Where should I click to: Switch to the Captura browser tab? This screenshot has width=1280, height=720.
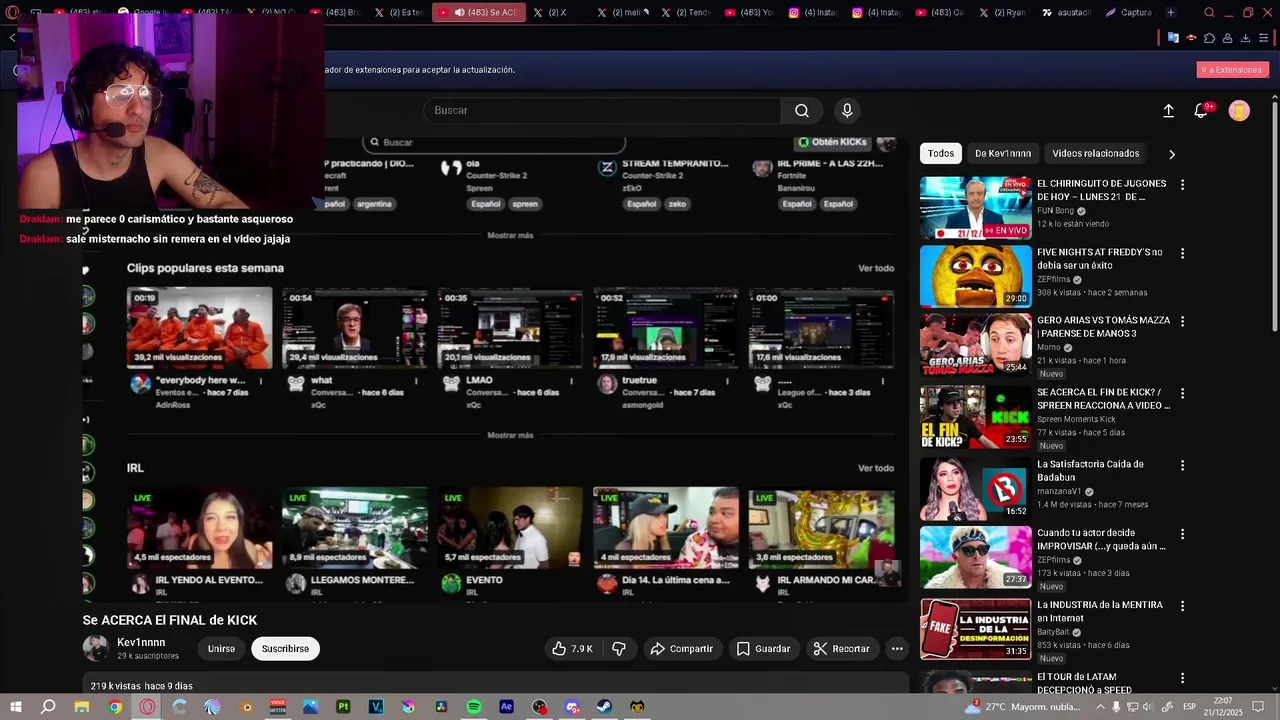pyautogui.click(x=1129, y=13)
